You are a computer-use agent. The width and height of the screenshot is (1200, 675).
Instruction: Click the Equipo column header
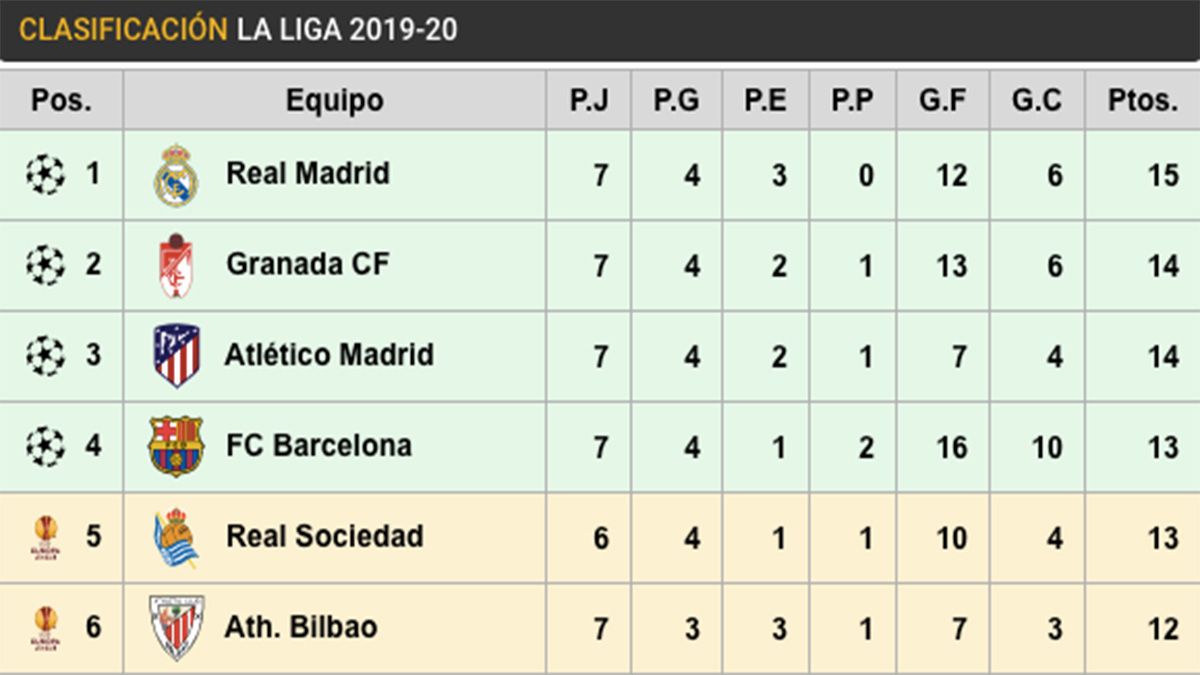[x=334, y=101]
